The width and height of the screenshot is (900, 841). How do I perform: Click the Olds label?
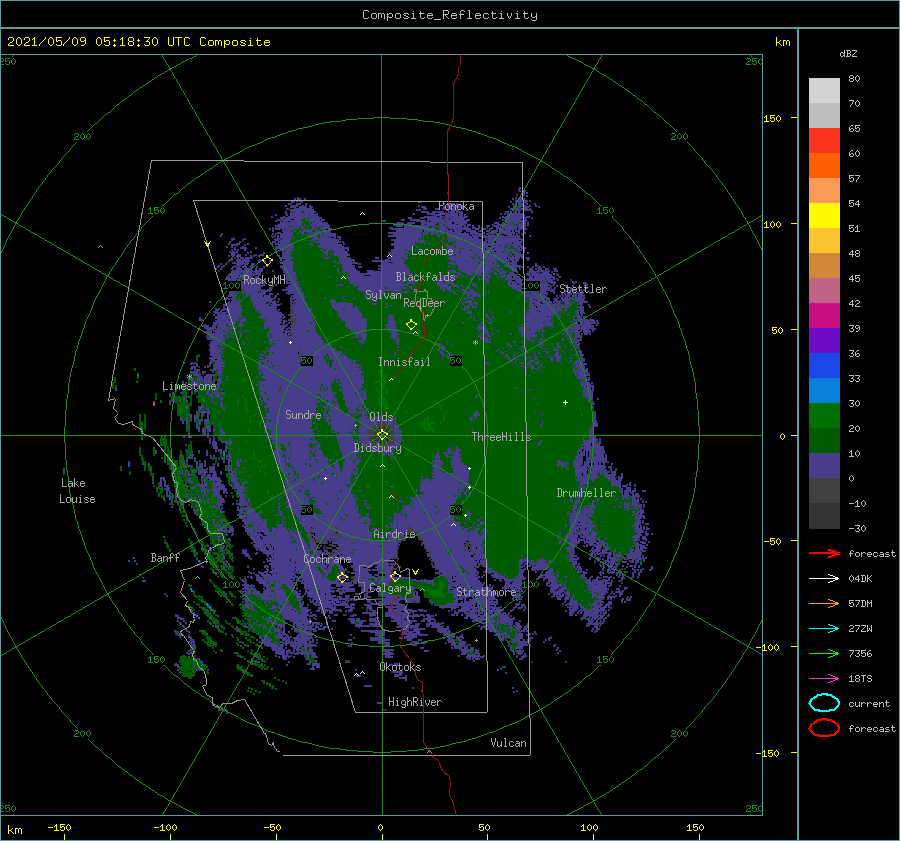pos(381,417)
